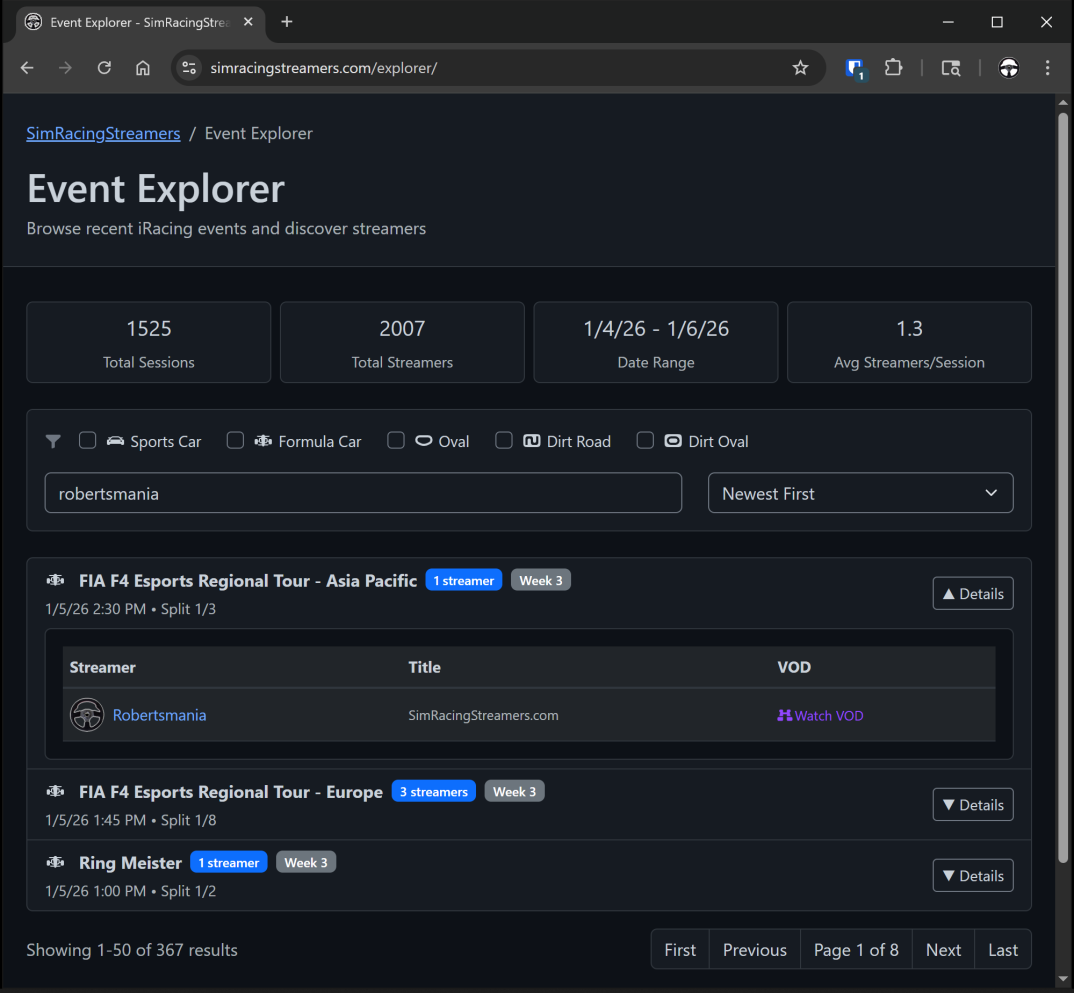Click the formula icon beside Ring Meister
1074x993 pixels.
pyautogui.click(x=55, y=862)
